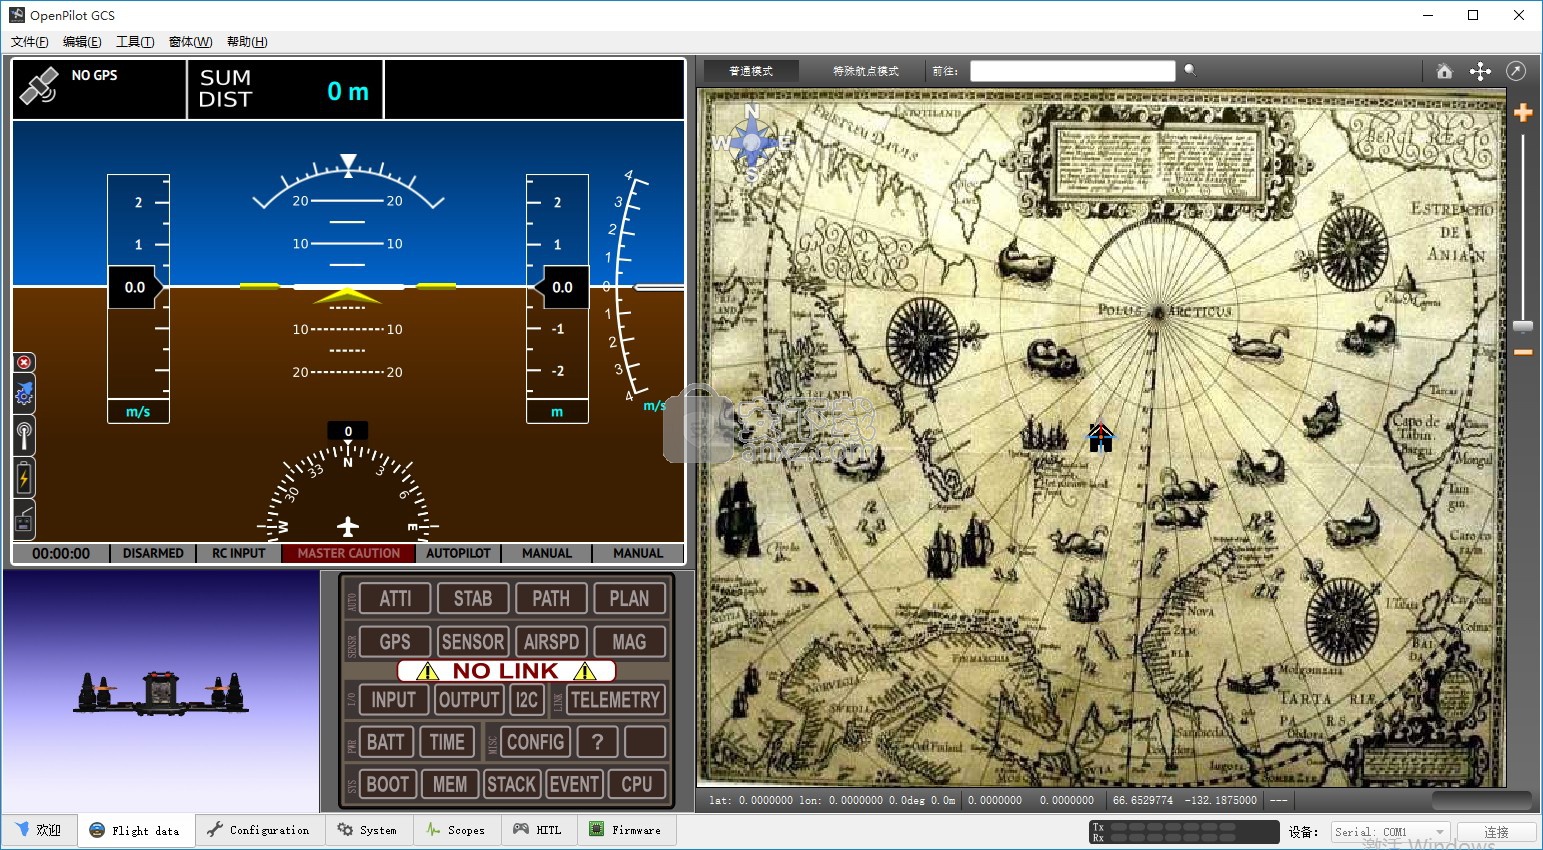Click the battery status icon on the PFD sidebar
The image size is (1543, 850).
point(24,478)
